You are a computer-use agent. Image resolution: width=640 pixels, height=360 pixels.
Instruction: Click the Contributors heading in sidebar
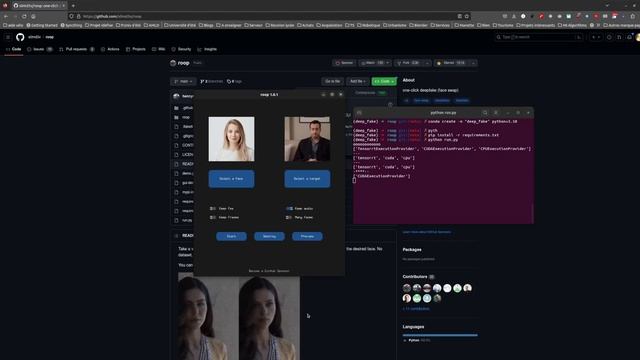(x=415, y=277)
